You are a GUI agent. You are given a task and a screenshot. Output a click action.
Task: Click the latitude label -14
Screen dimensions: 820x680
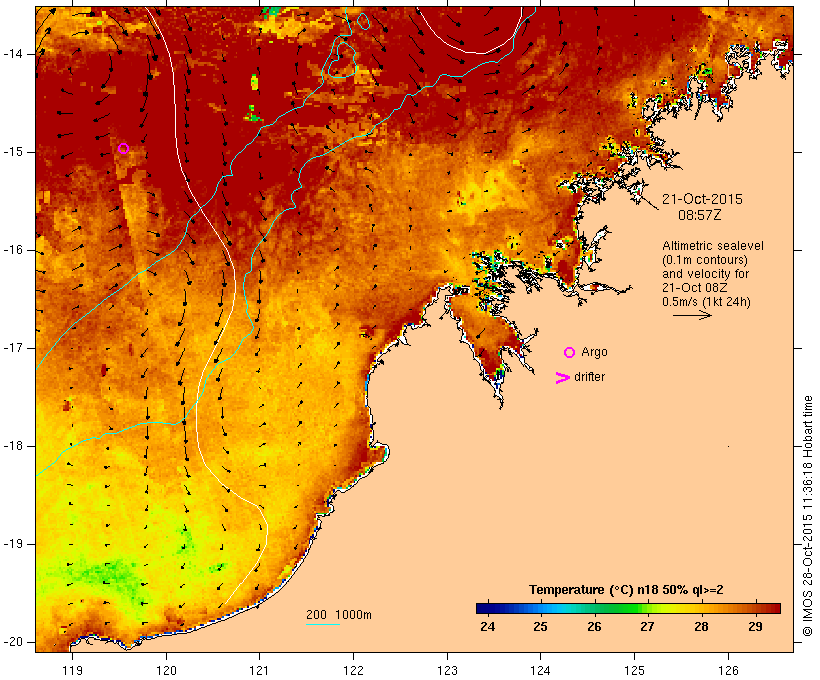tap(13, 54)
